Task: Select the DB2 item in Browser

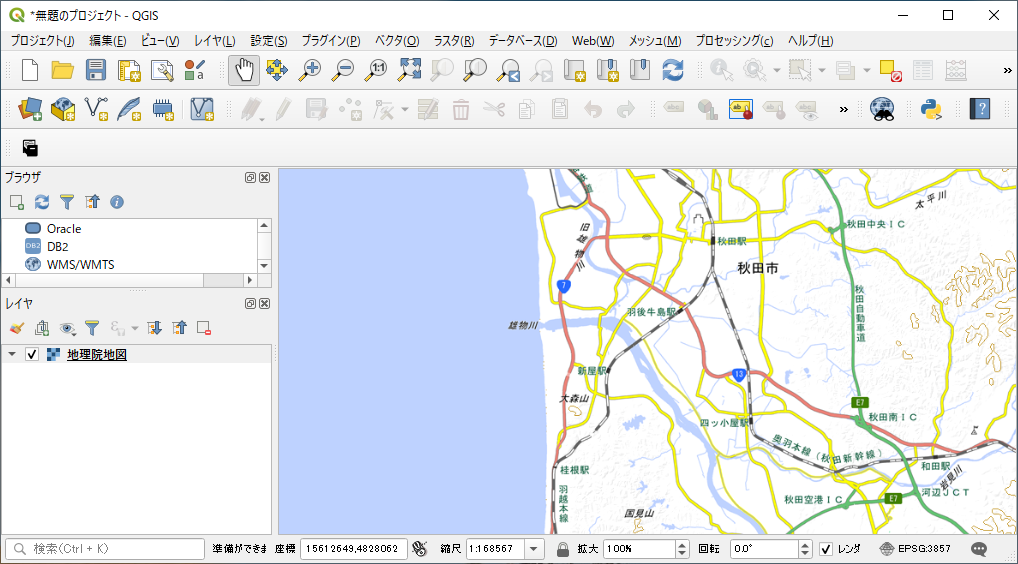Action: tap(58, 247)
